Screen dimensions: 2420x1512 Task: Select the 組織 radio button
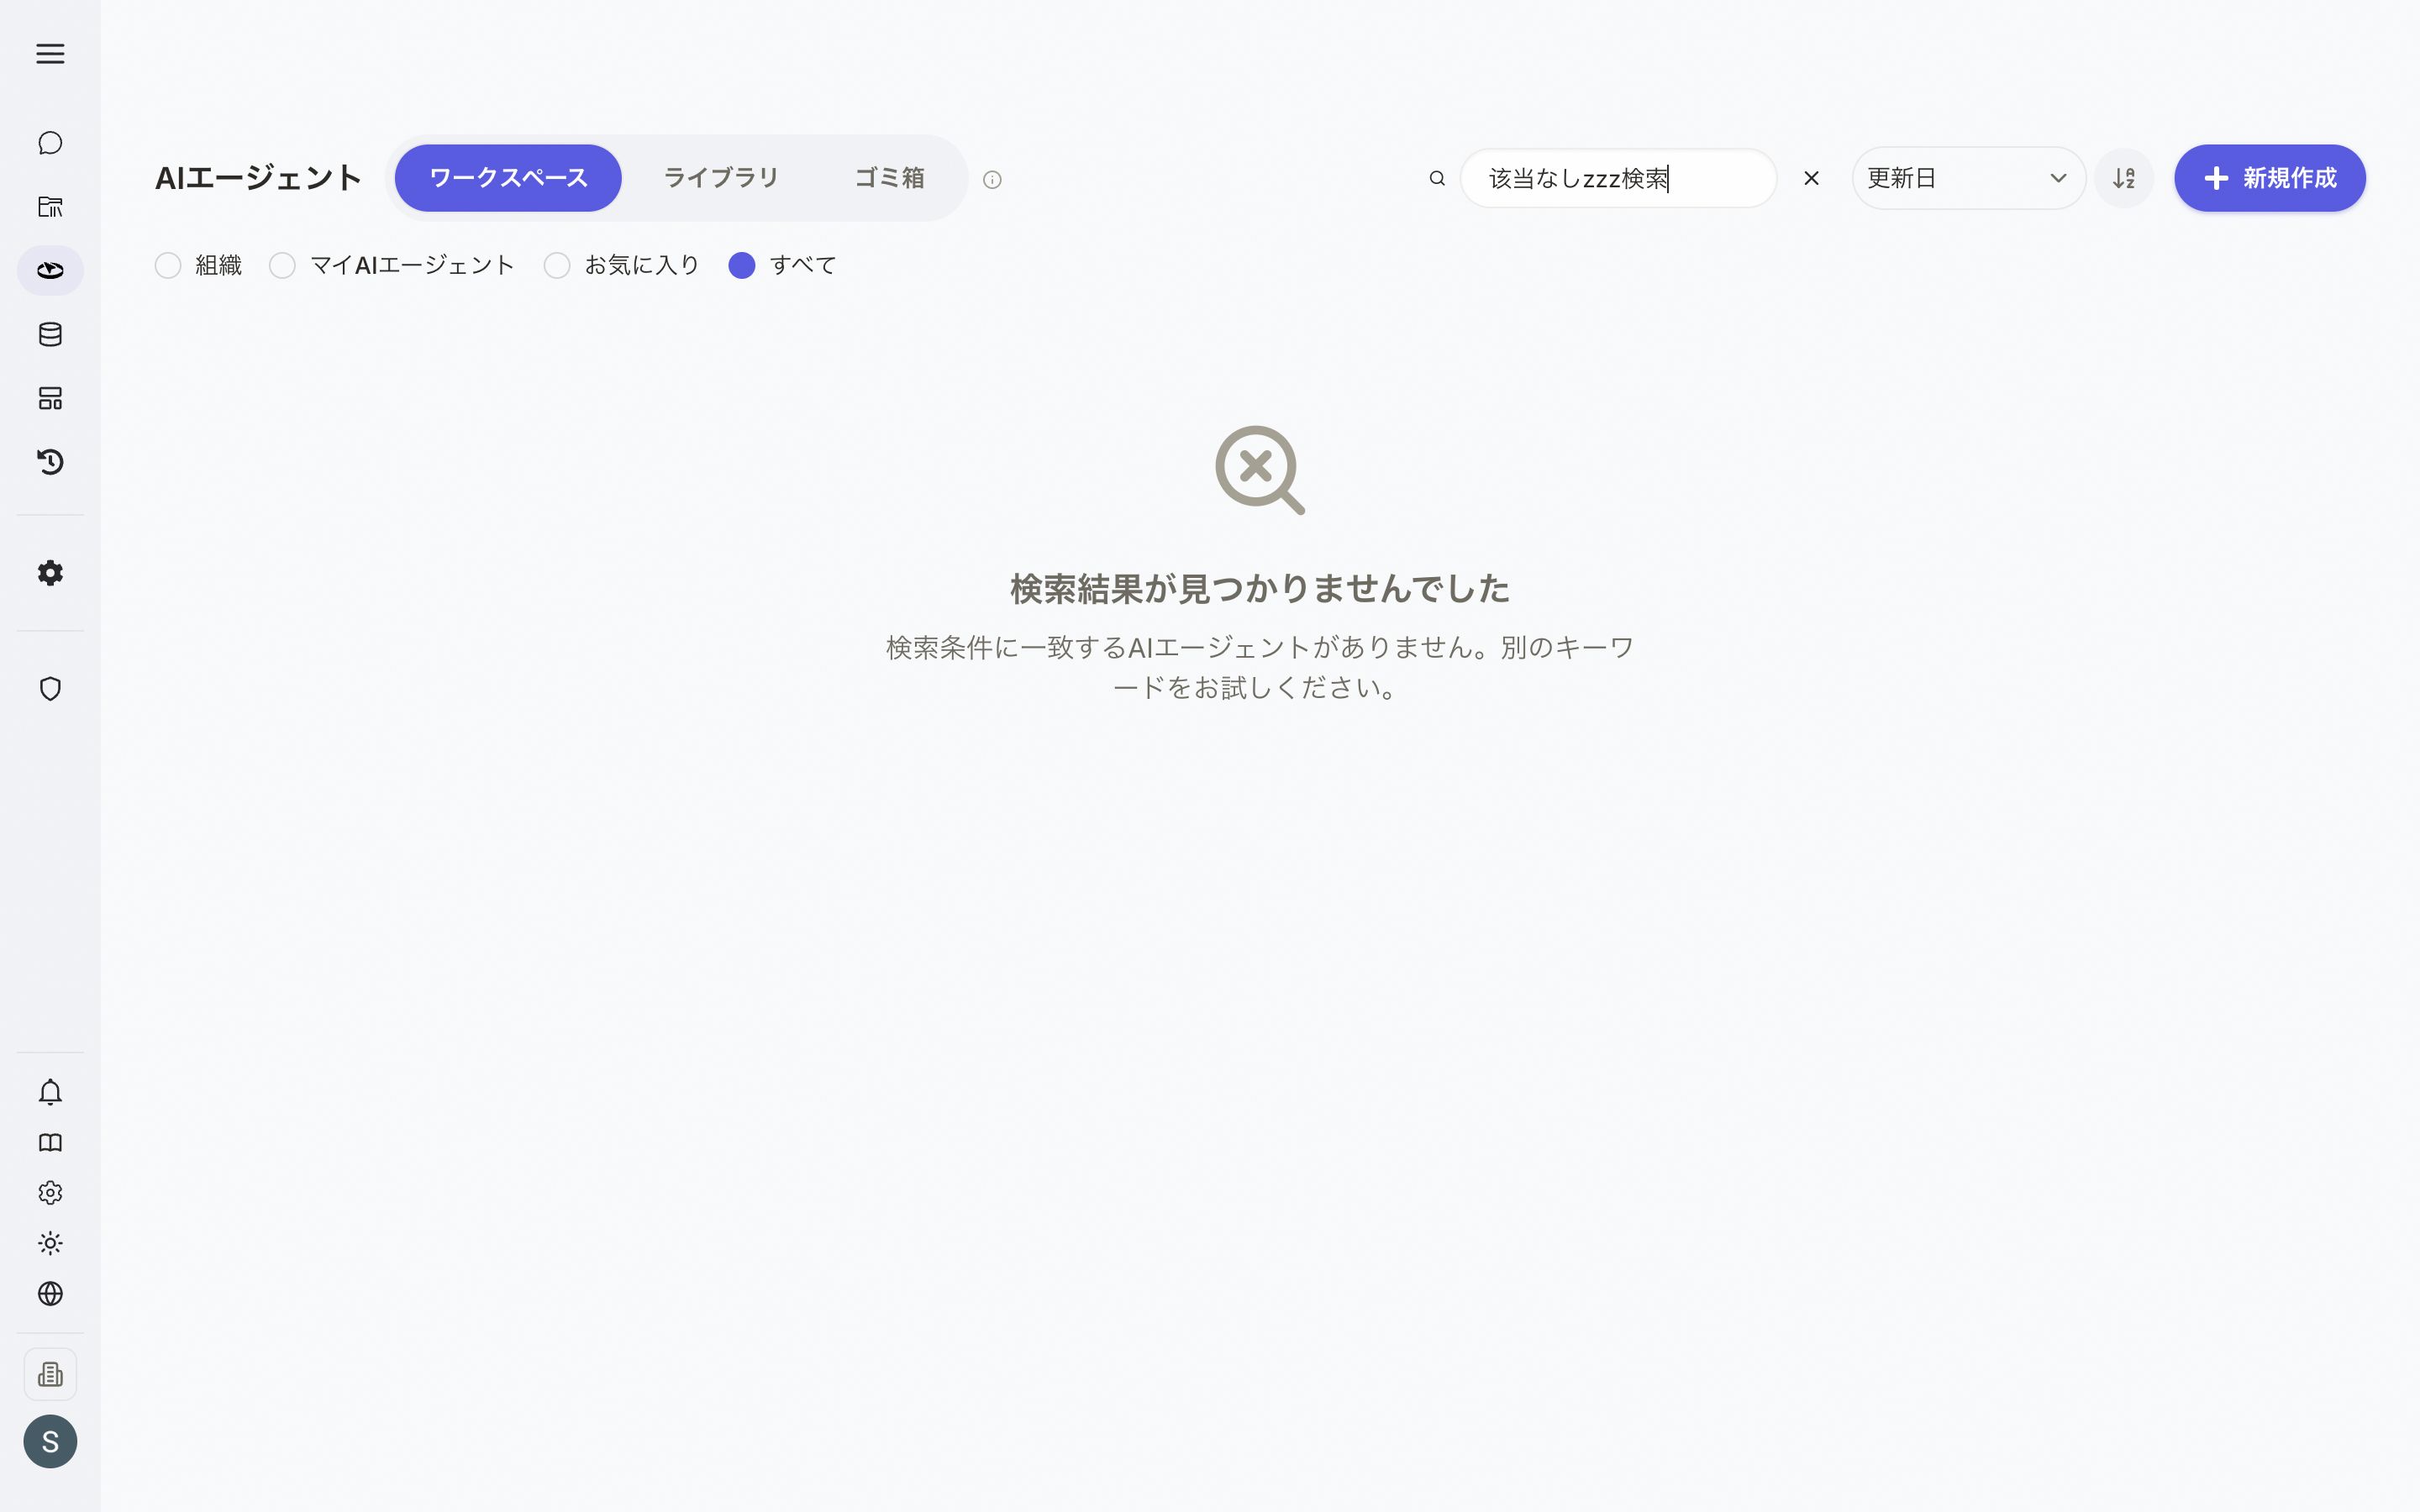pyautogui.click(x=168, y=265)
